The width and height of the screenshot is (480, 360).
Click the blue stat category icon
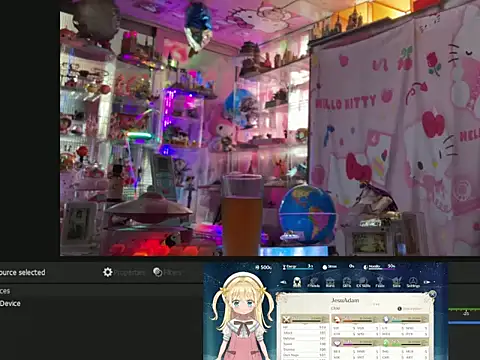386,319
